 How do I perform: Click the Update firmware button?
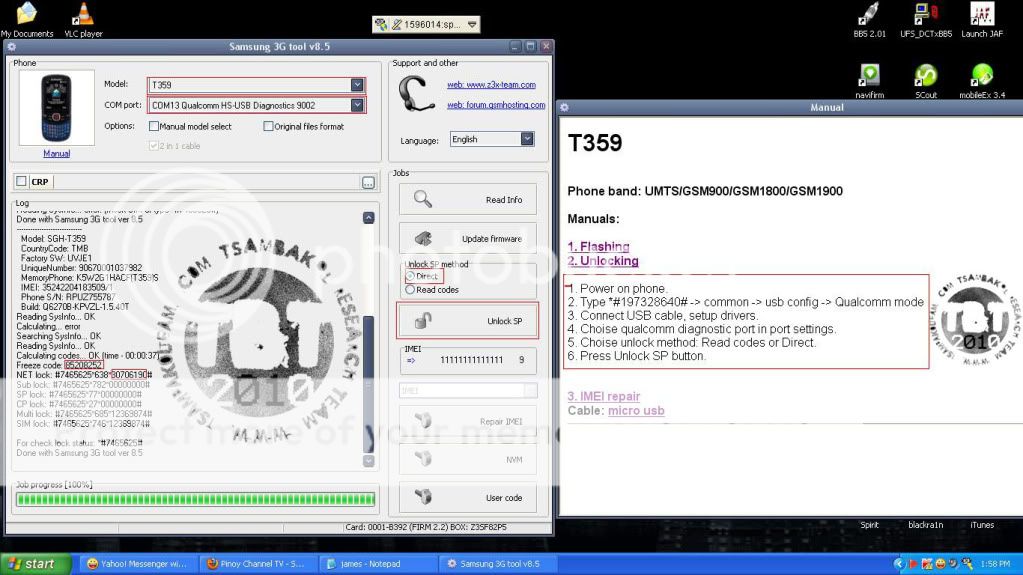[468, 239]
